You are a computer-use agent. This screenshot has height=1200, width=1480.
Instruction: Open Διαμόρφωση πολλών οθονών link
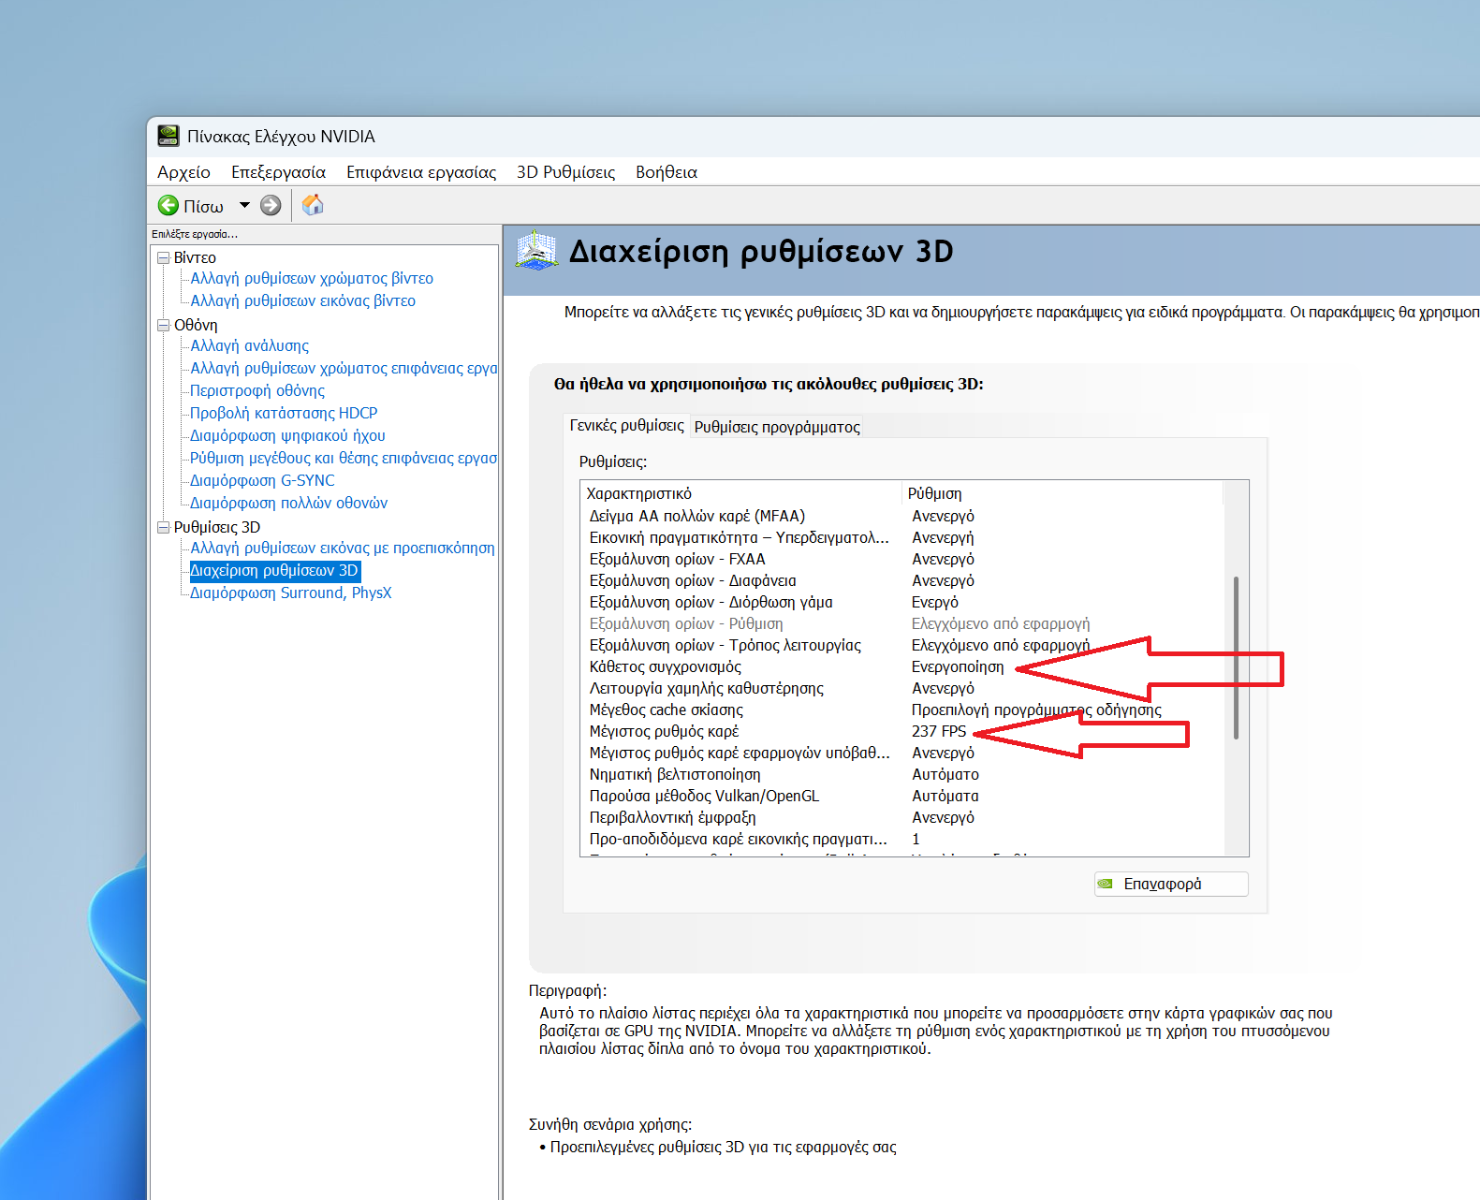coord(289,503)
